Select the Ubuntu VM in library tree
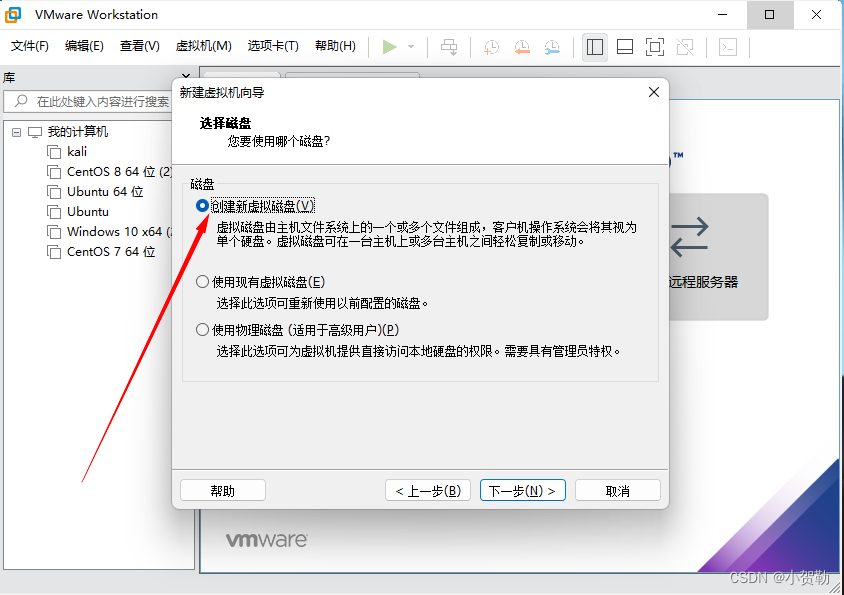844x595 pixels. tap(88, 212)
